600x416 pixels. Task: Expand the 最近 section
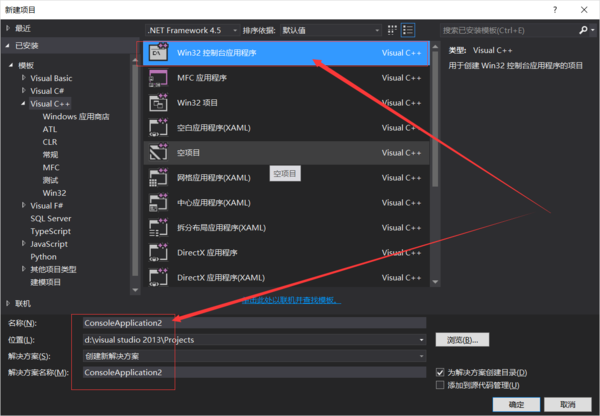pos(8,28)
